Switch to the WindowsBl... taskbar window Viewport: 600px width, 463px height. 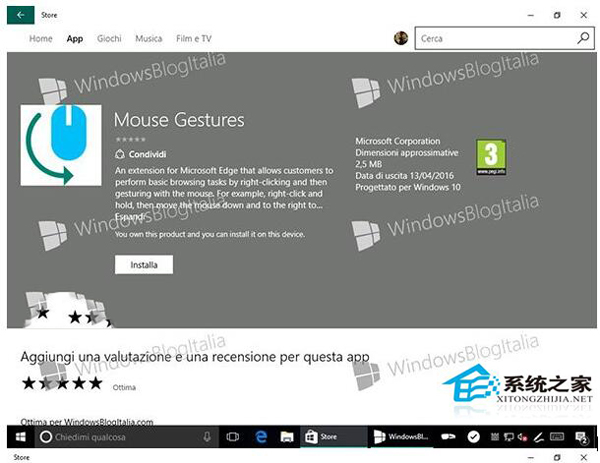[x=401, y=437]
